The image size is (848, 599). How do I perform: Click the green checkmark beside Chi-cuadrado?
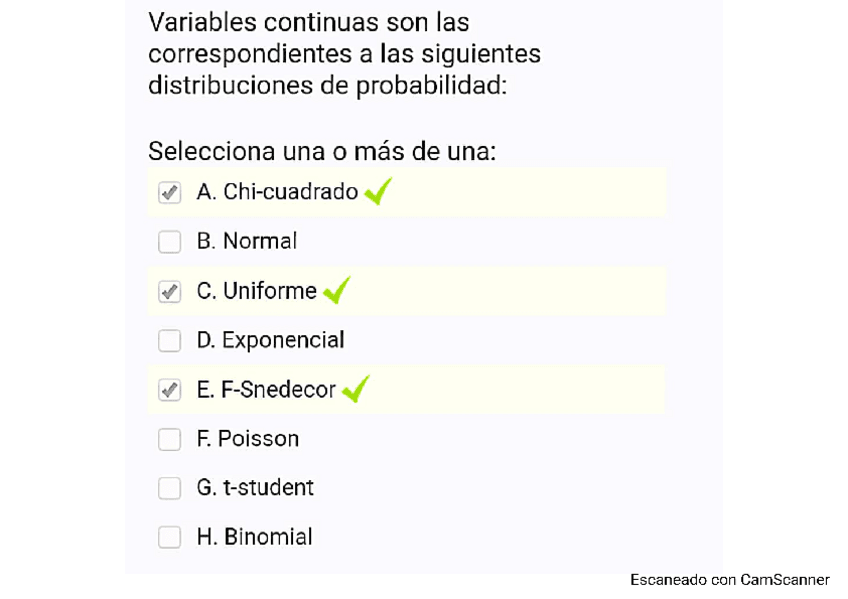coord(377,190)
